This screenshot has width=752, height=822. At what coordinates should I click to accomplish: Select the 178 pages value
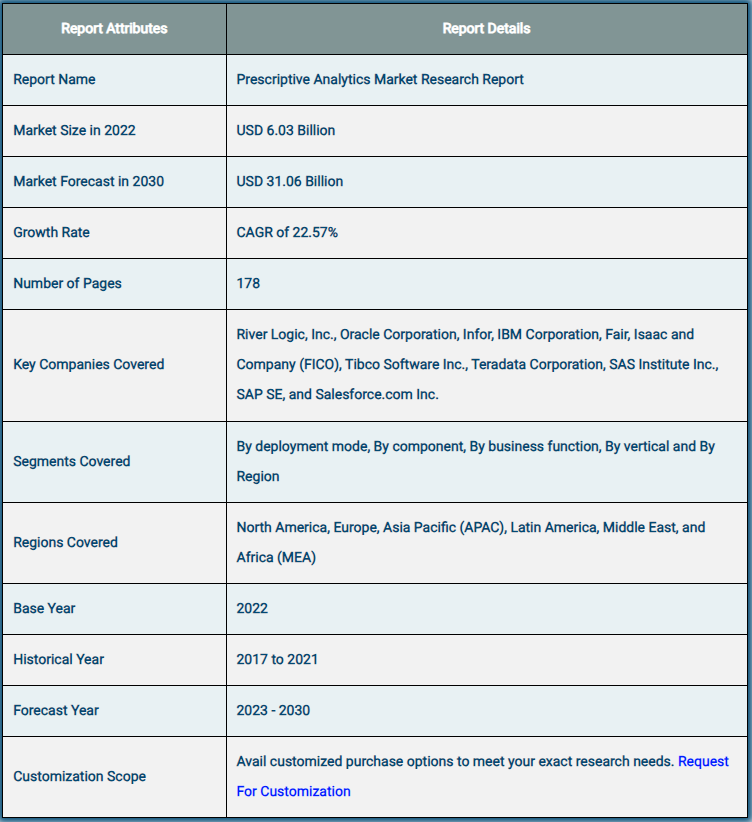[x=248, y=283]
